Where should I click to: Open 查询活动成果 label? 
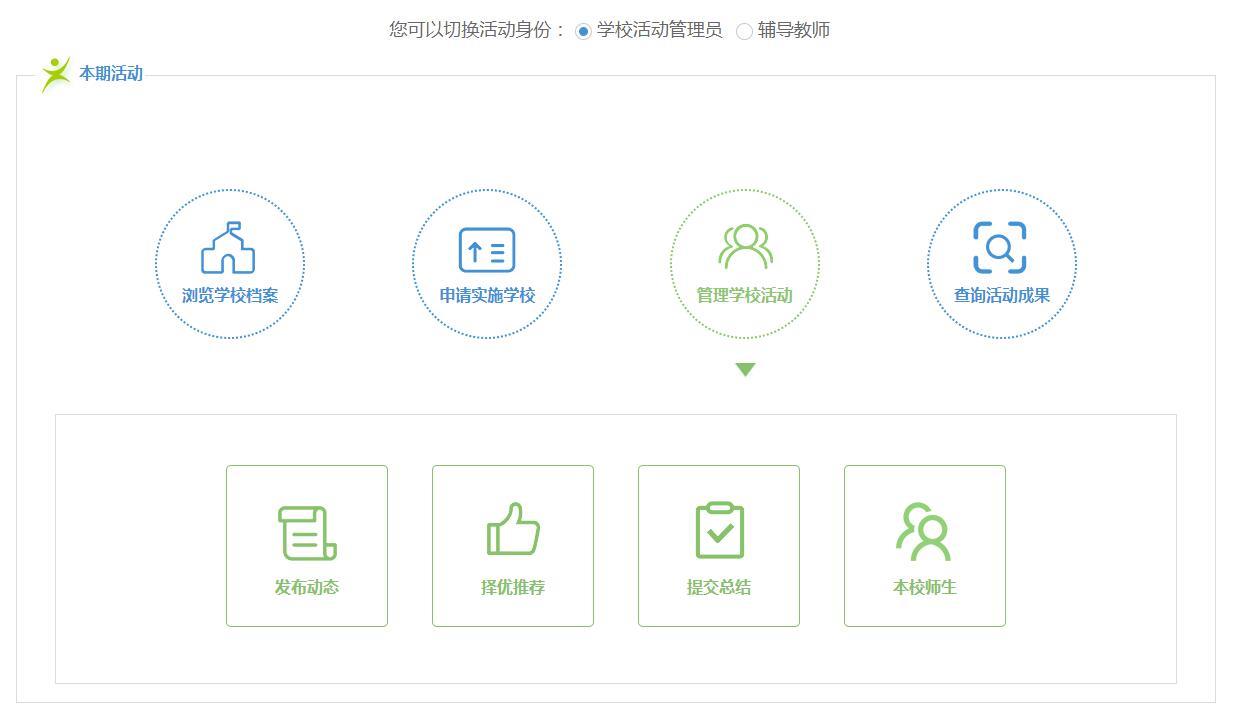click(x=1002, y=296)
